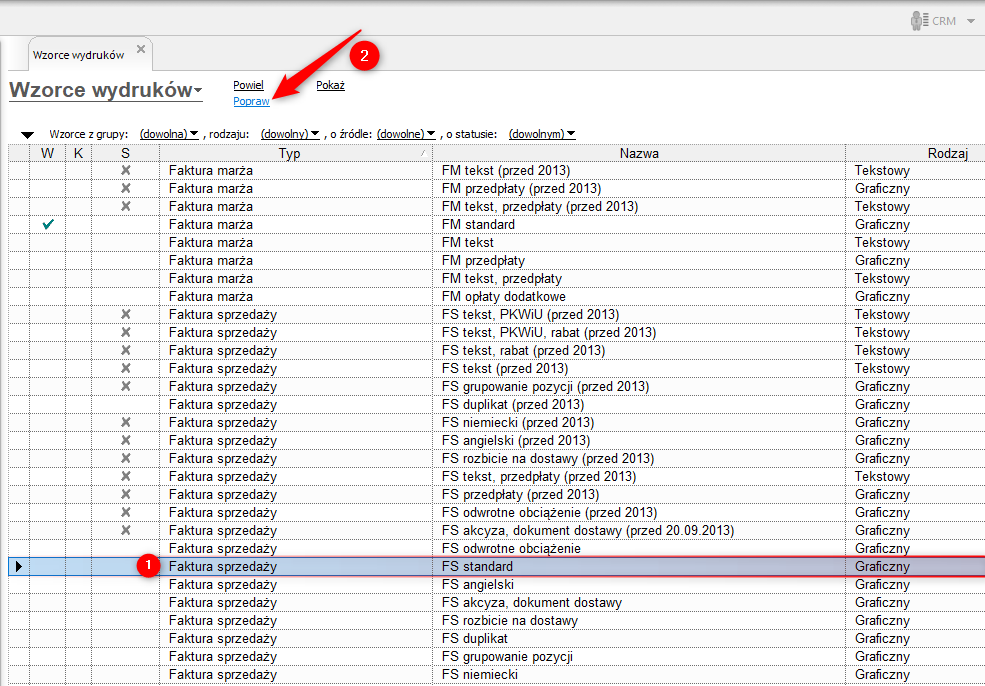Open the statusie filter (dowolnym) dropdown

[542, 134]
